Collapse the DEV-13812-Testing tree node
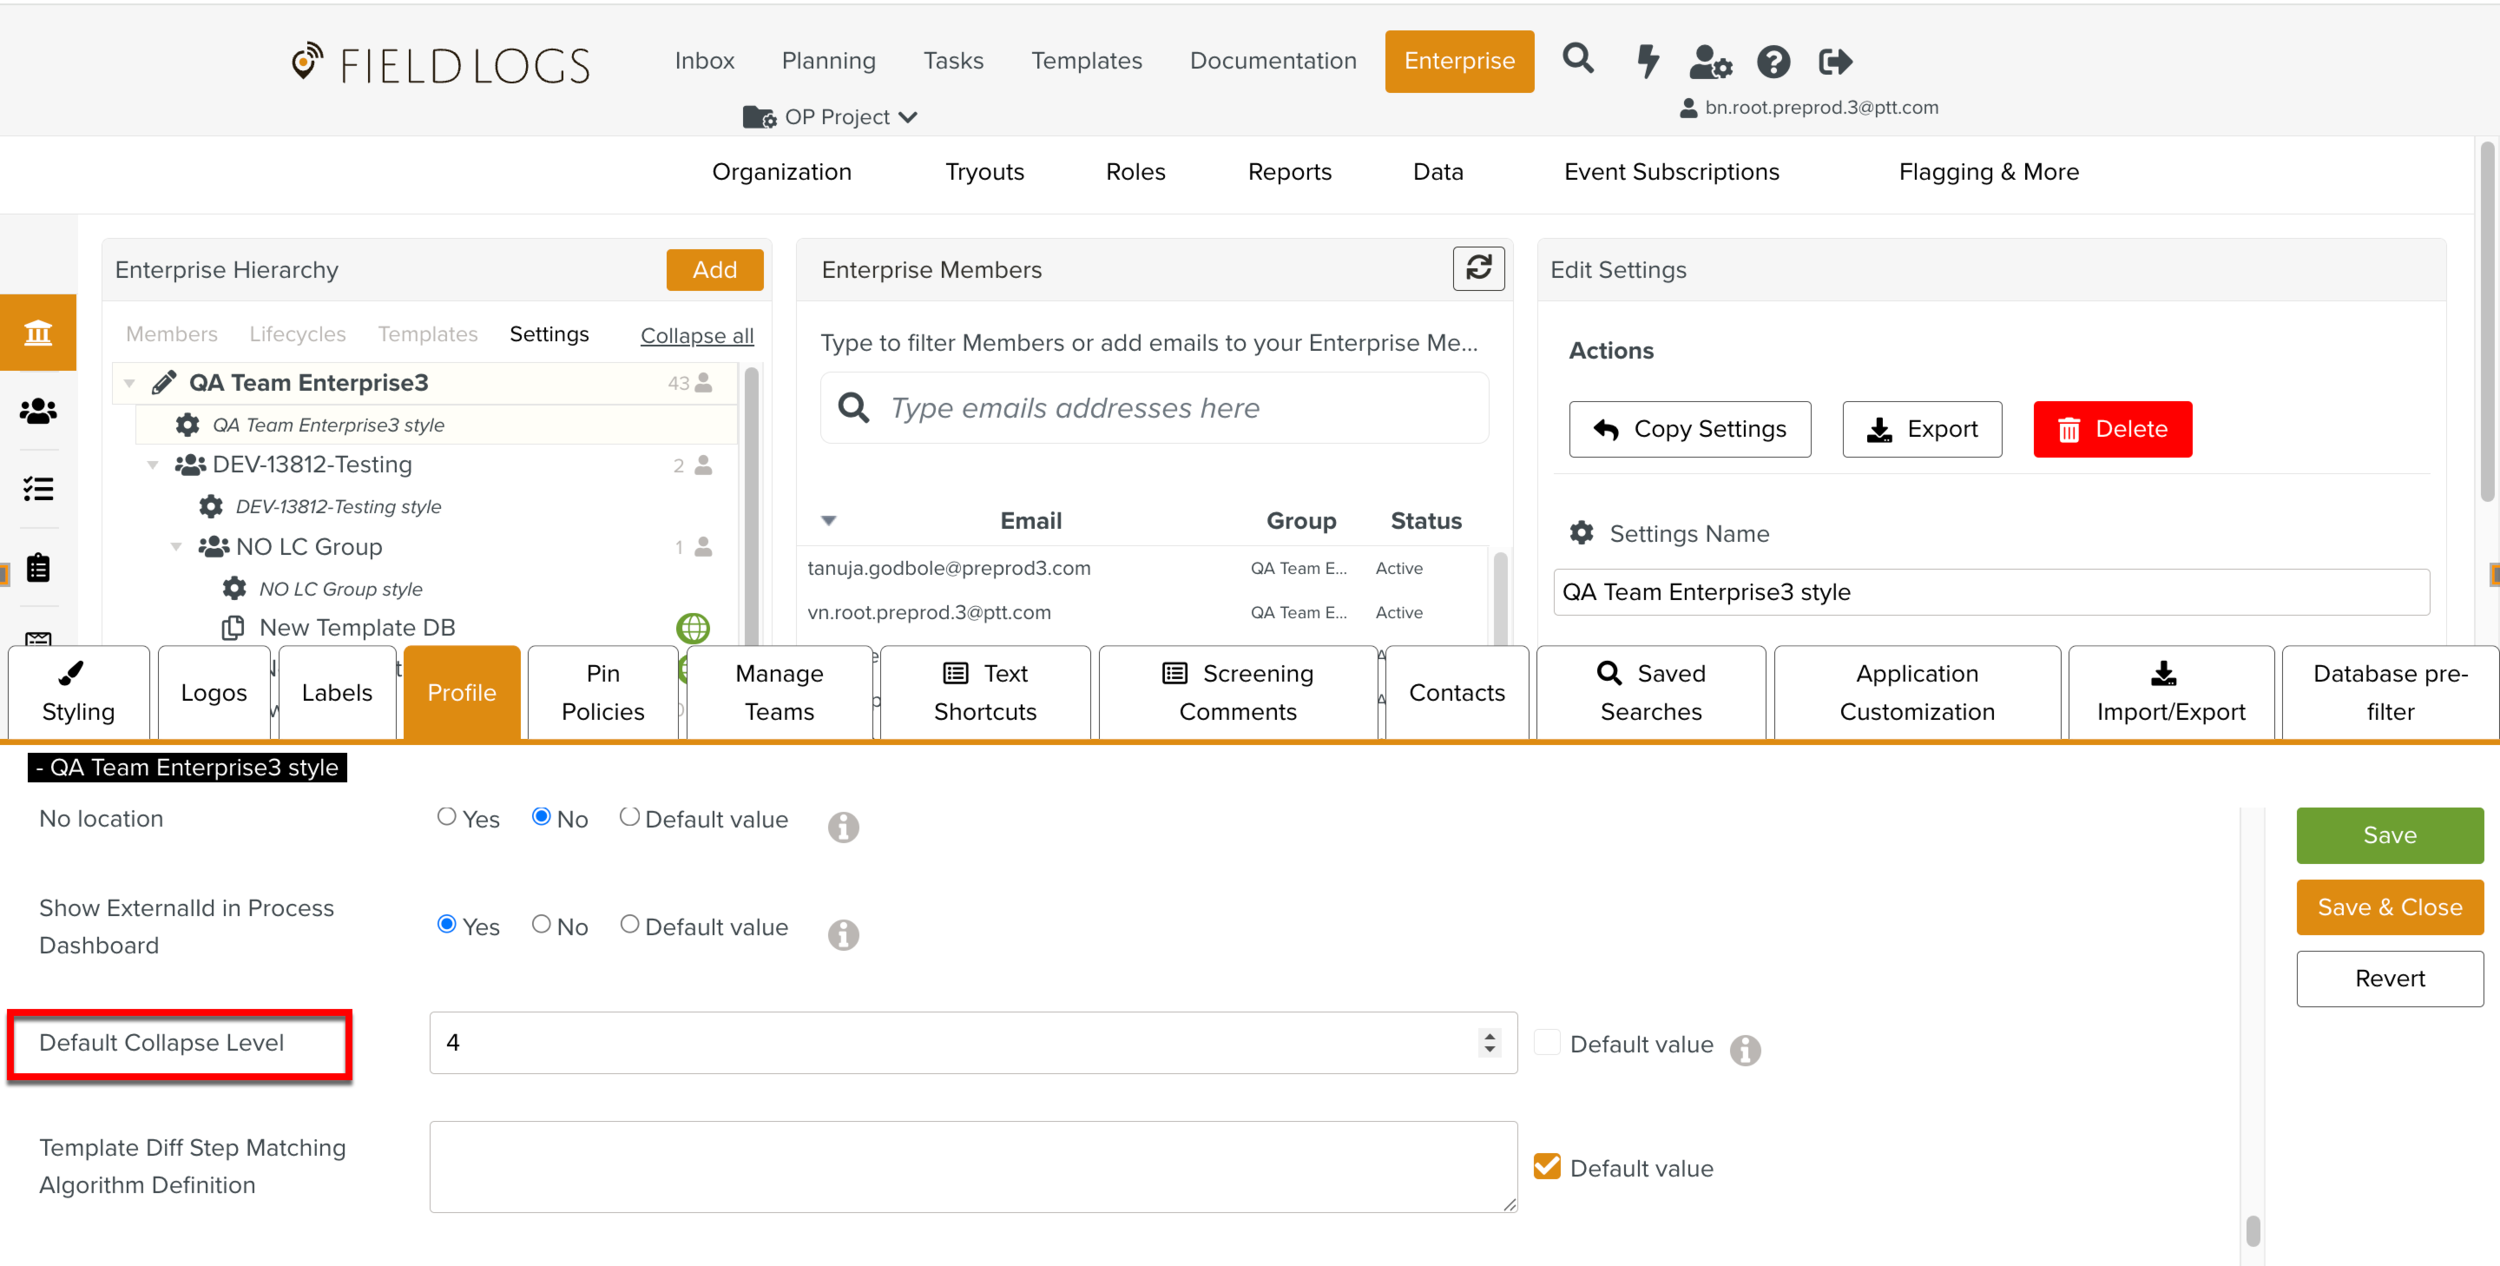The width and height of the screenshot is (2500, 1266). click(x=153, y=465)
